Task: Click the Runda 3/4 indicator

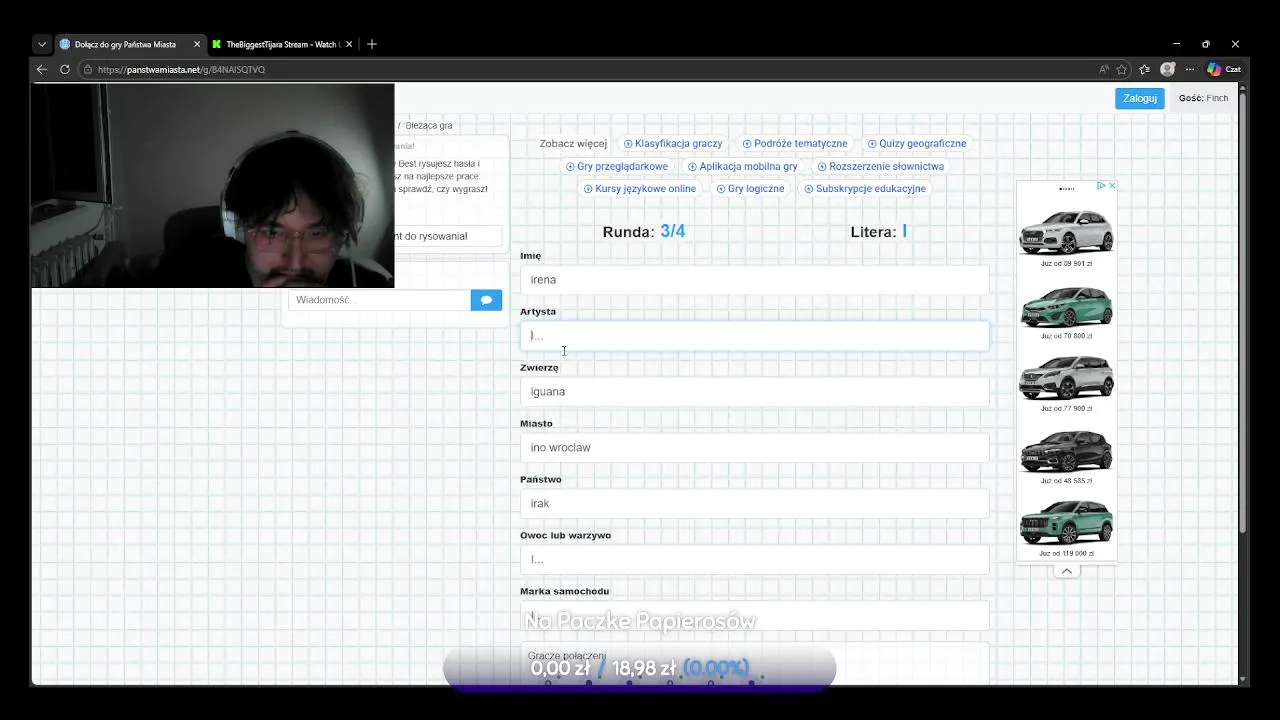Action: [644, 231]
